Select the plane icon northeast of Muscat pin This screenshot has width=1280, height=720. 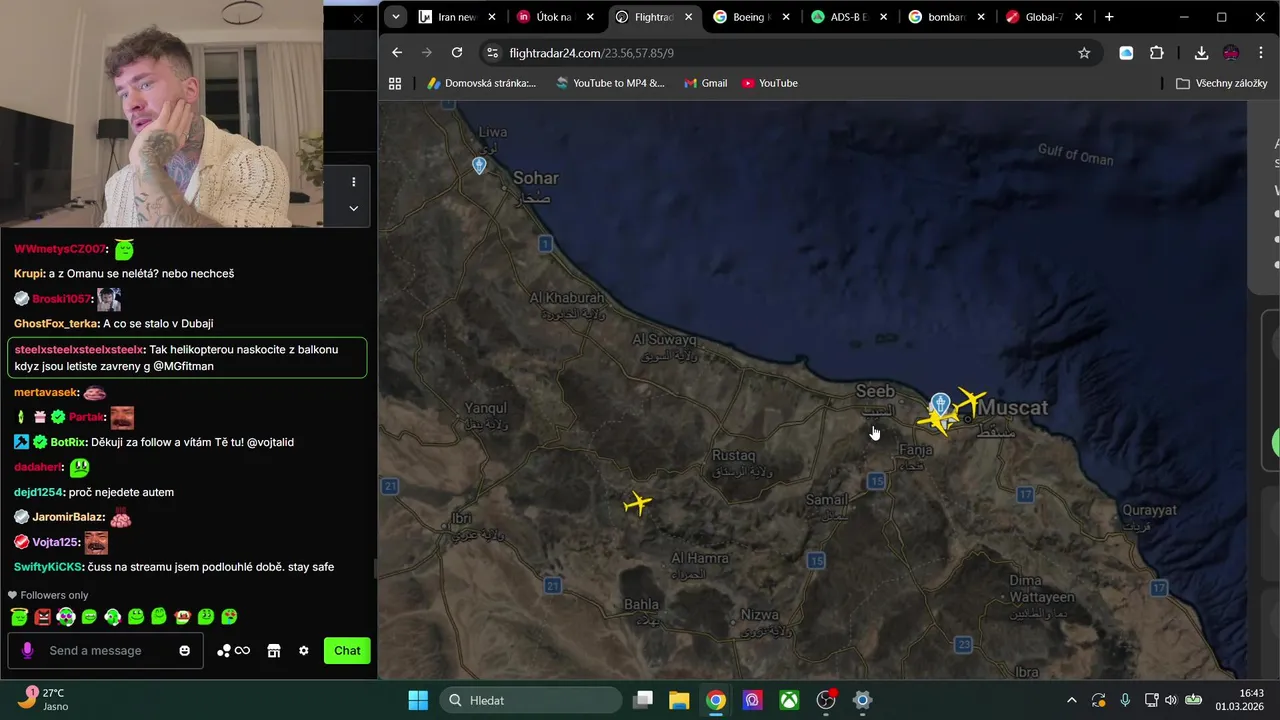tap(970, 401)
